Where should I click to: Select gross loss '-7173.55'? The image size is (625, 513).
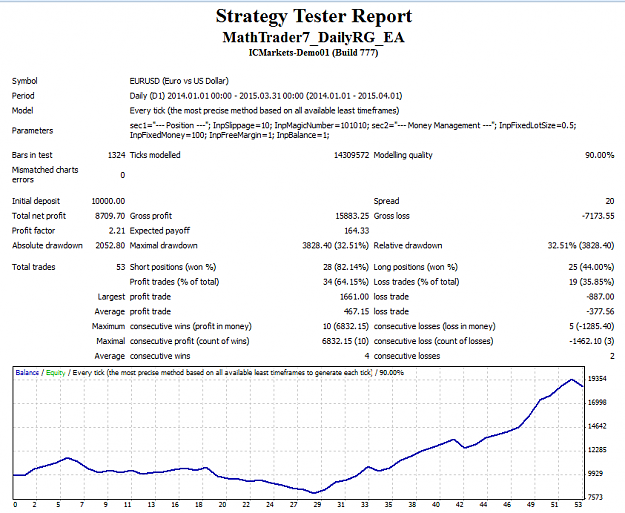pos(598,216)
